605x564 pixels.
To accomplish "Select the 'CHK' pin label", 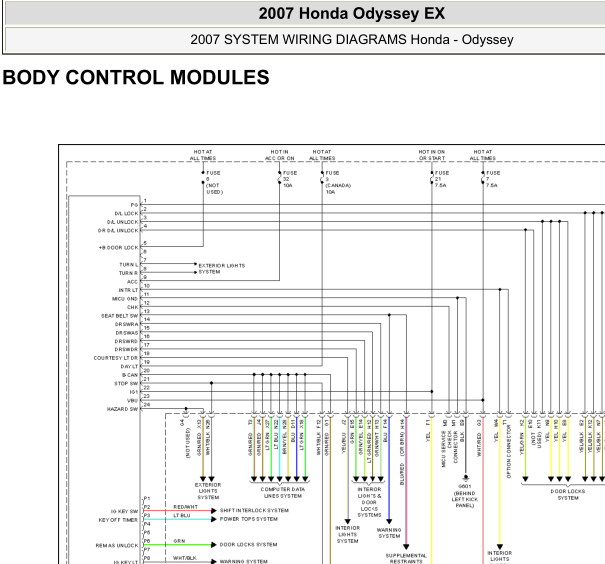I will [x=132, y=307].
